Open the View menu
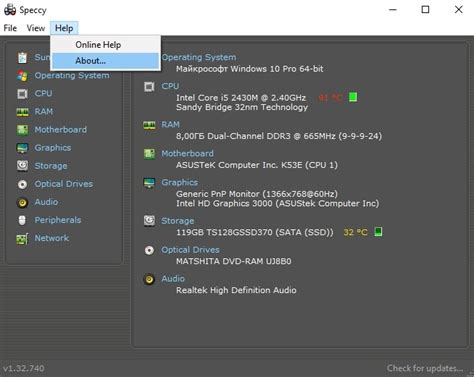474x377 pixels. coord(36,28)
